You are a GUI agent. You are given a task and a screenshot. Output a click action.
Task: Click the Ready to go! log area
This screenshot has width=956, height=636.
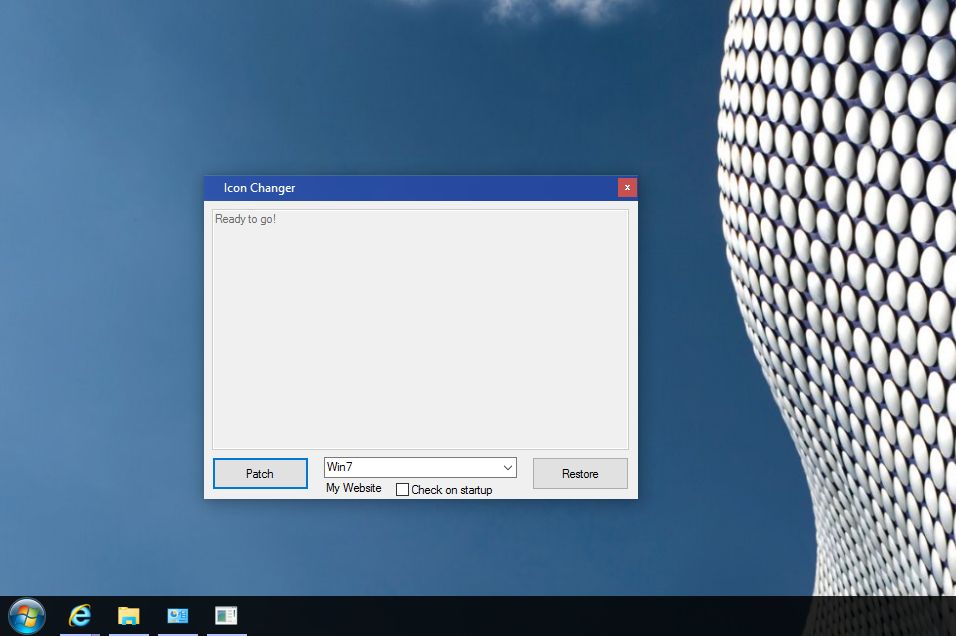[x=420, y=328]
